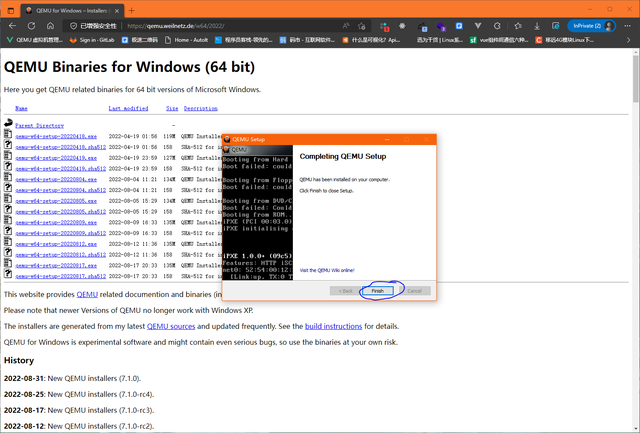Open qemu-w64-setup-20220812.sha512 link

coord(60,255)
